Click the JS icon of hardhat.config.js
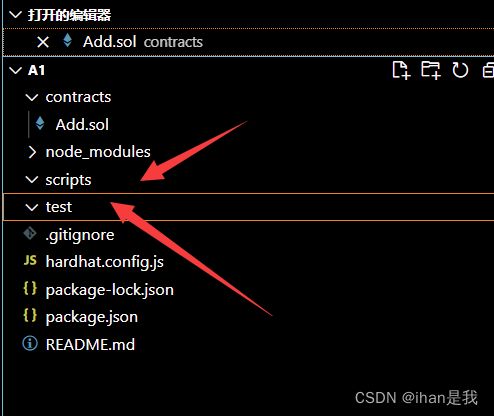 coord(30,260)
